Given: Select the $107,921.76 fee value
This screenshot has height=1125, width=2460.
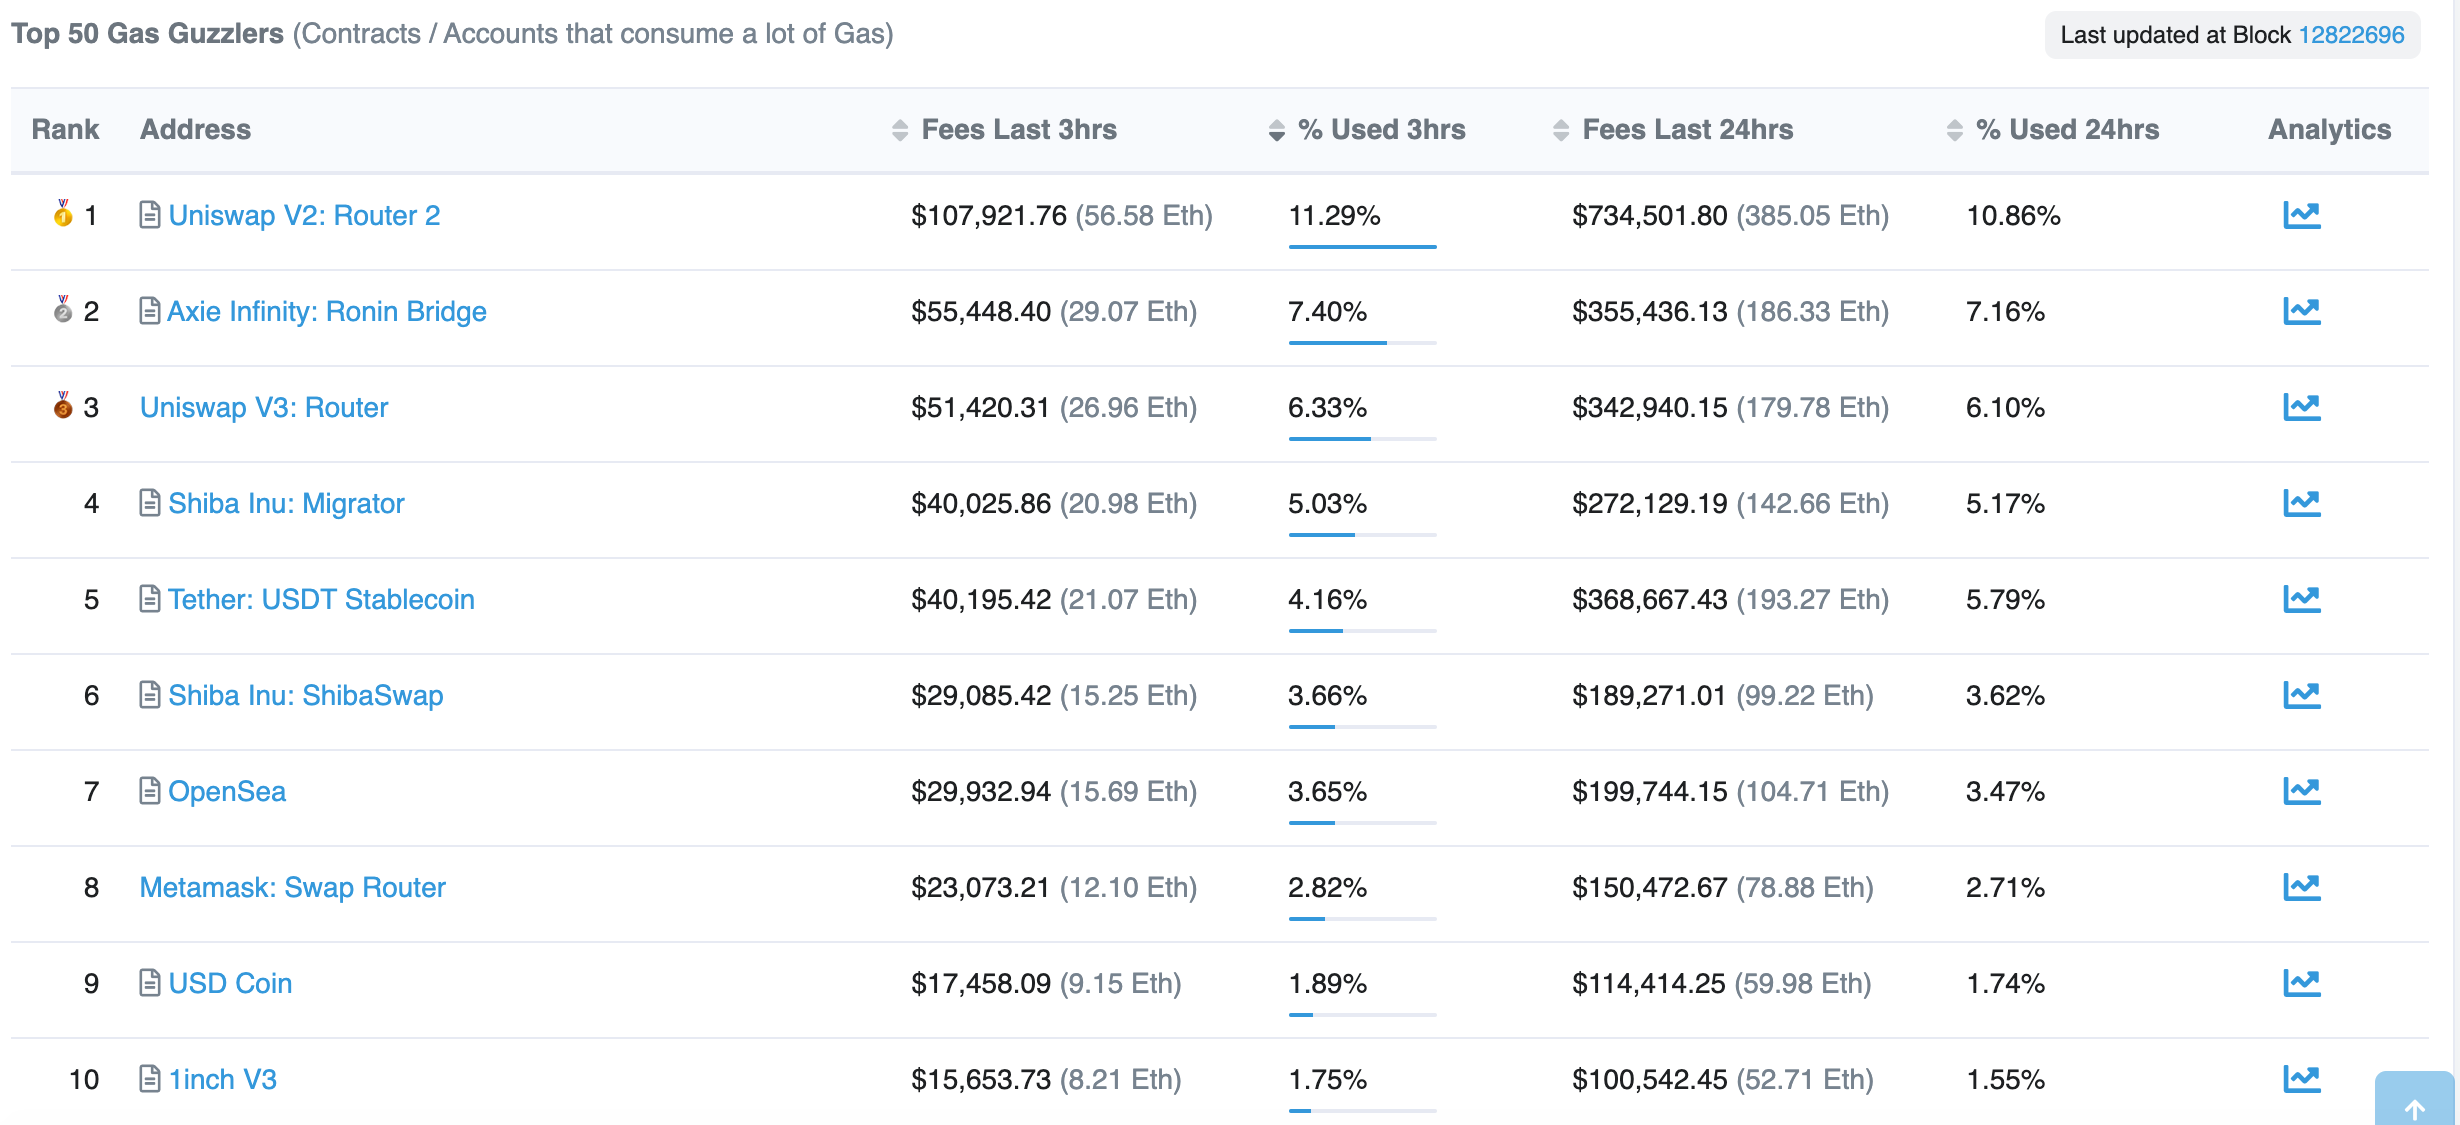Looking at the screenshot, I should point(988,215).
